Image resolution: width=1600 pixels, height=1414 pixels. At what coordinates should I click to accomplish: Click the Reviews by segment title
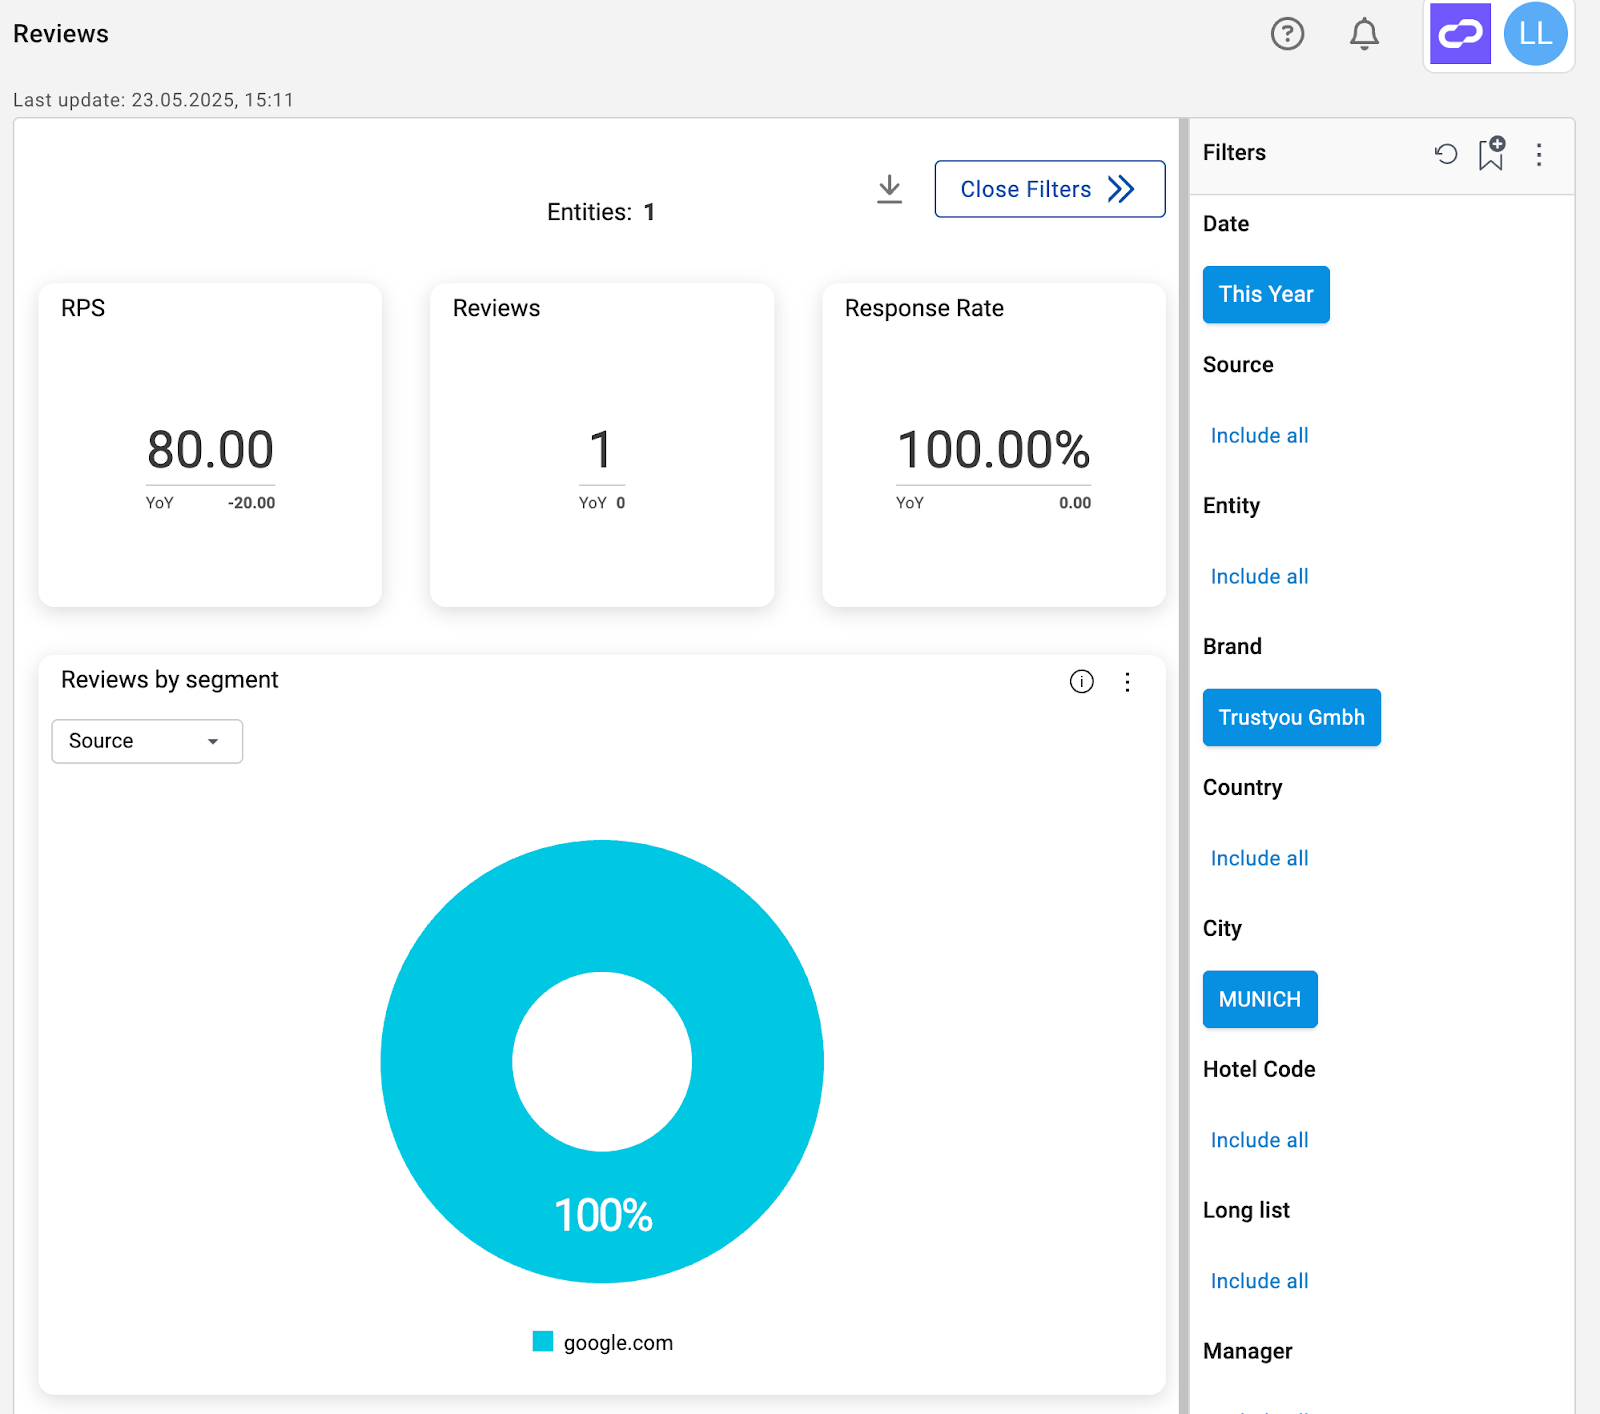pyautogui.click(x=170, y=680)
